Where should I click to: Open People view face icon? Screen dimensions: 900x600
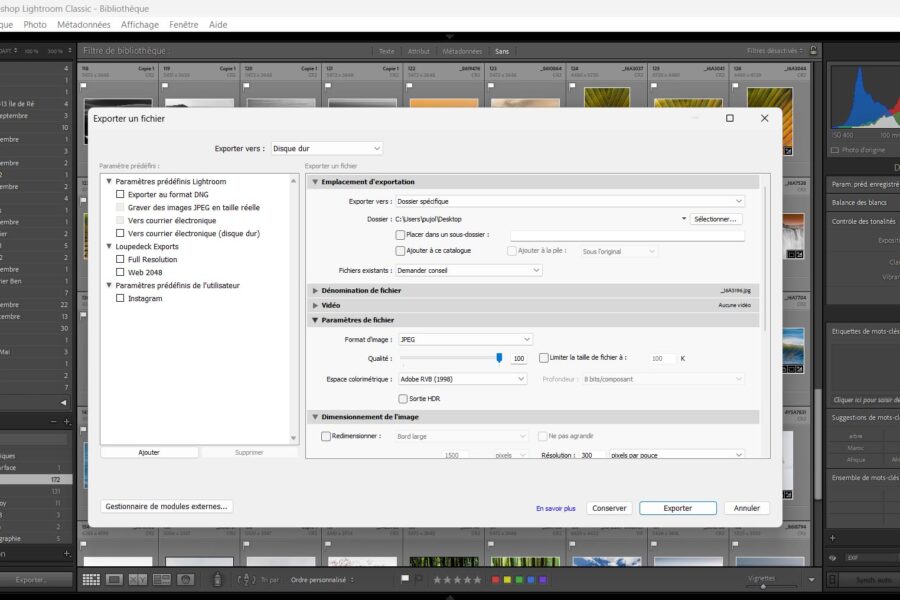[186, 579]
